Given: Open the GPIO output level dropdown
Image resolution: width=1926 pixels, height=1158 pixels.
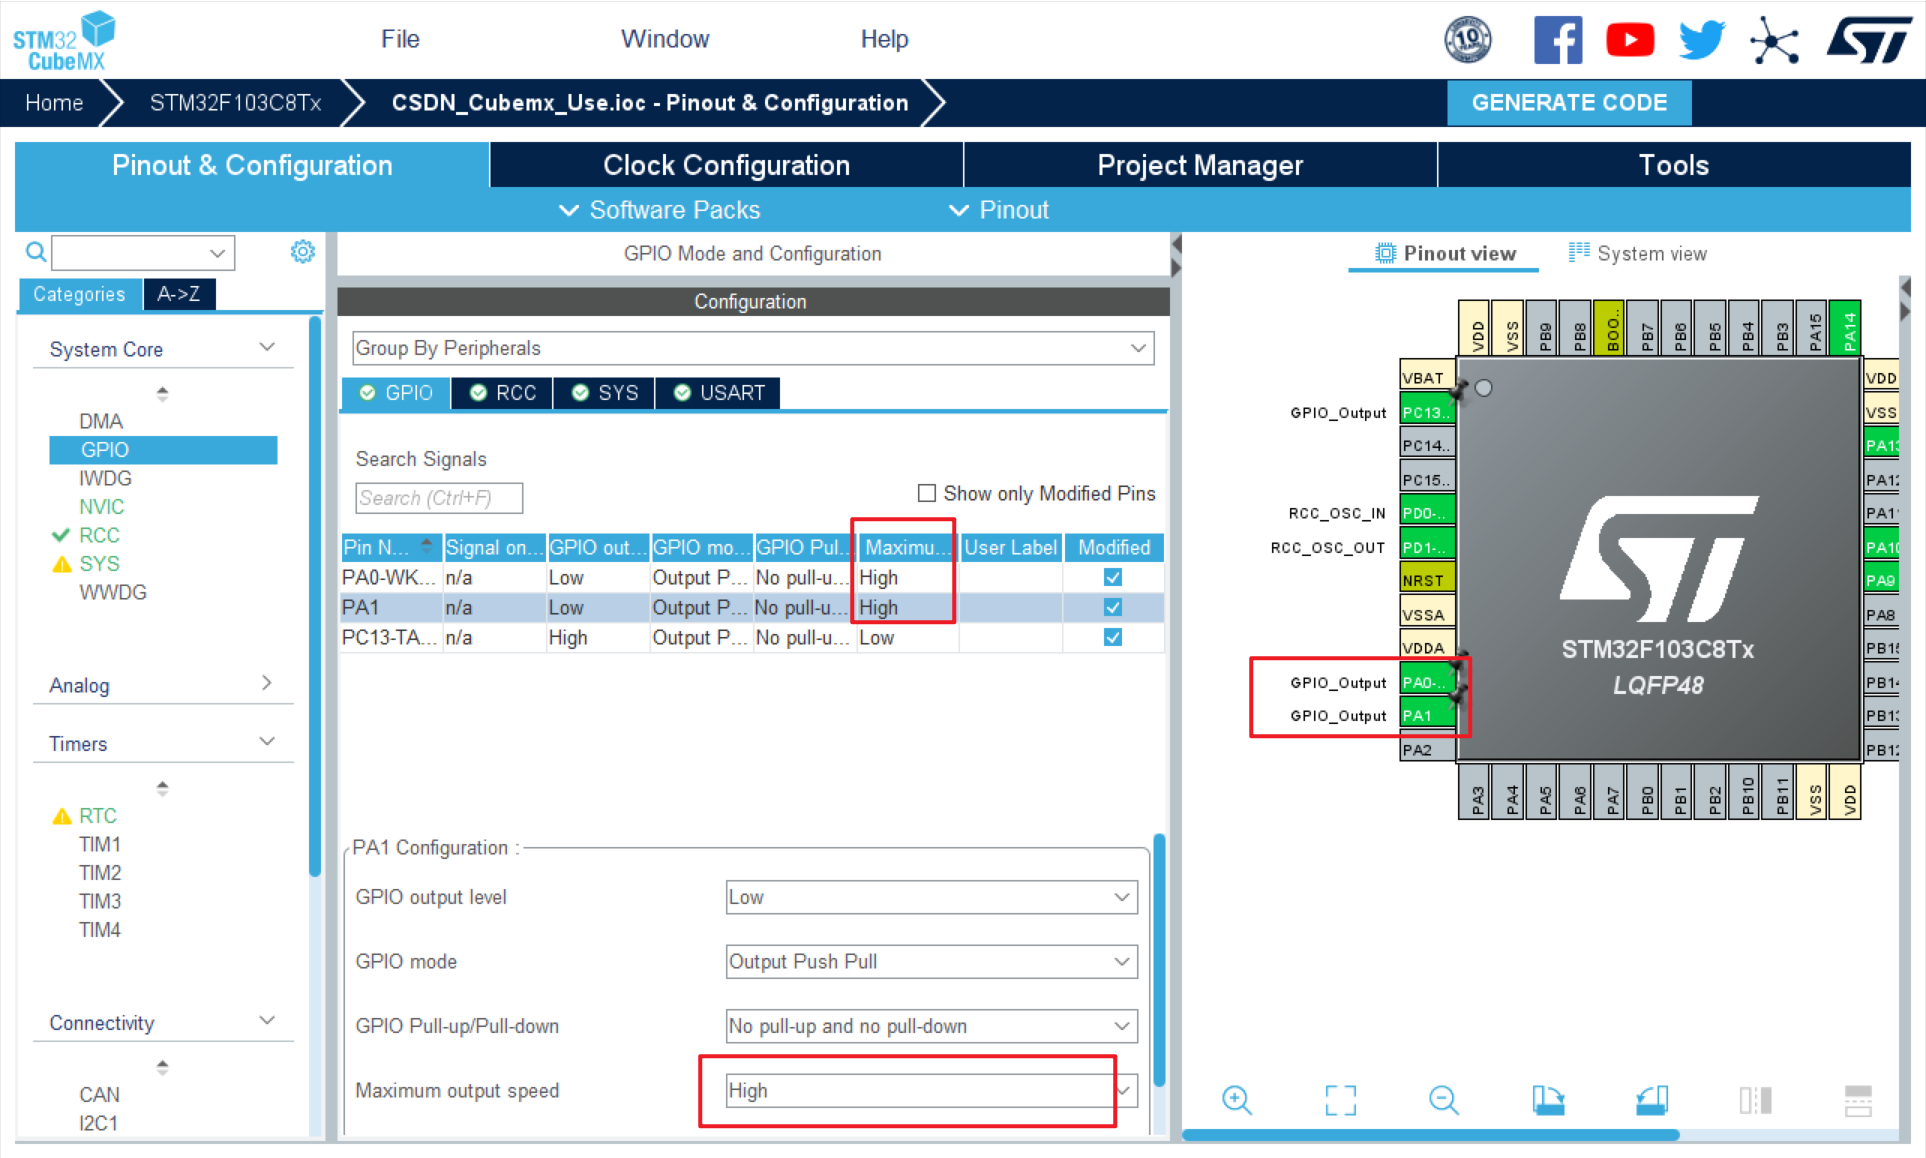Looking at the screenshot, I should pyautogui.click(x=931, y=897).
